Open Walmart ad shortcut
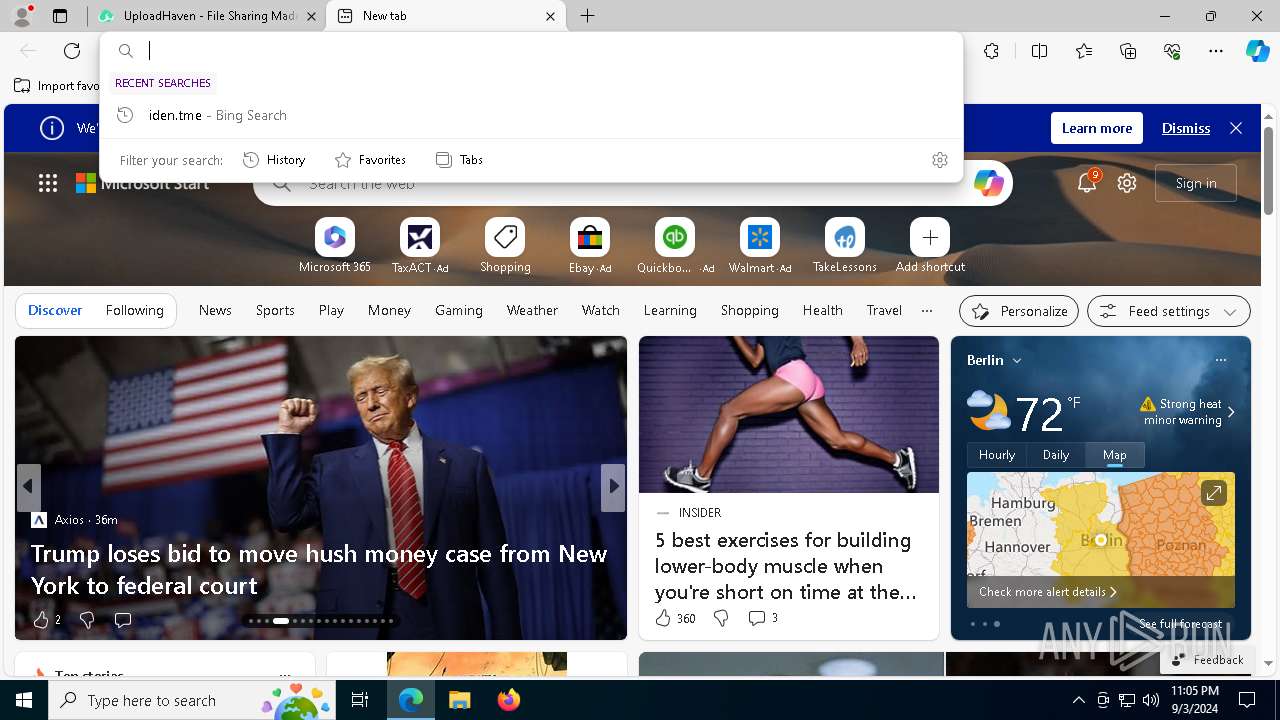The width and height of the screenshot is (1280, 720). pyautogui.click(x=760, y=246)
